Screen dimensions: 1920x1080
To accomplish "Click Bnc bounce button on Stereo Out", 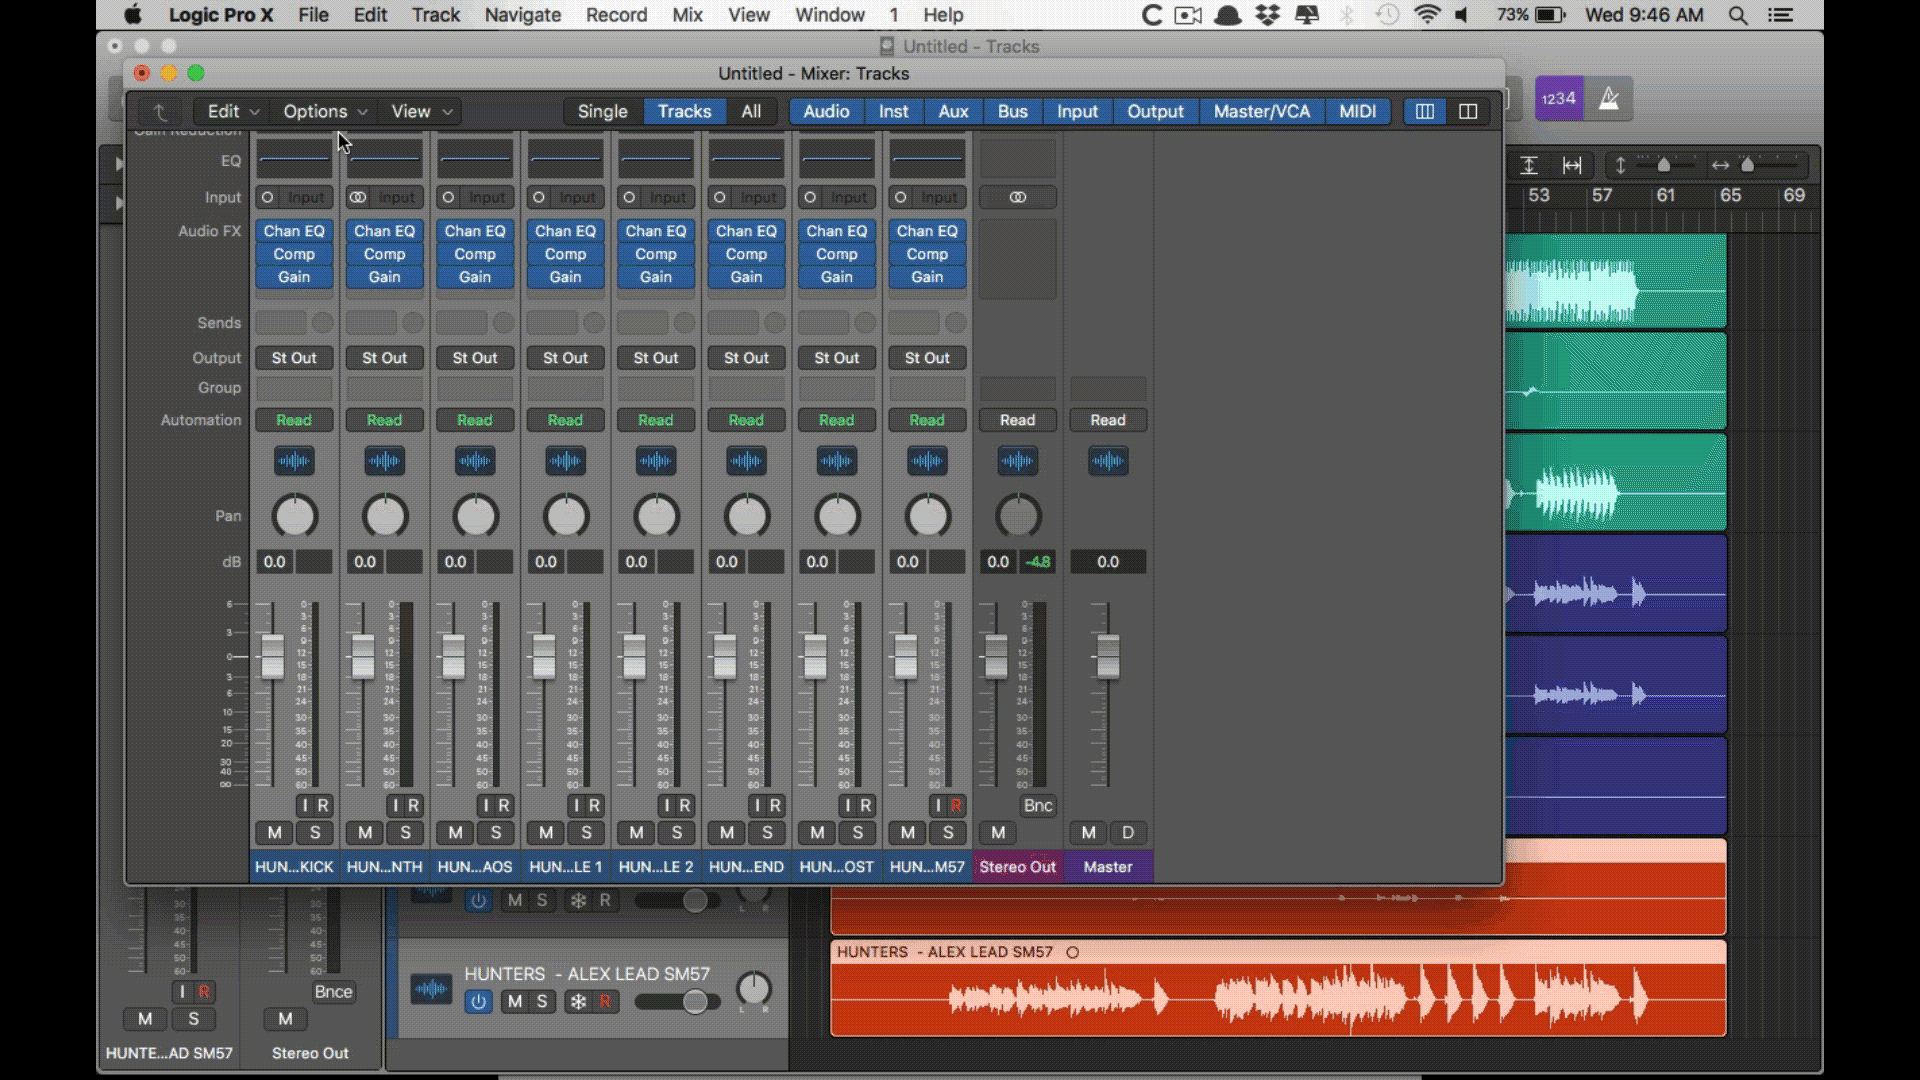I will pos(1038,805).
